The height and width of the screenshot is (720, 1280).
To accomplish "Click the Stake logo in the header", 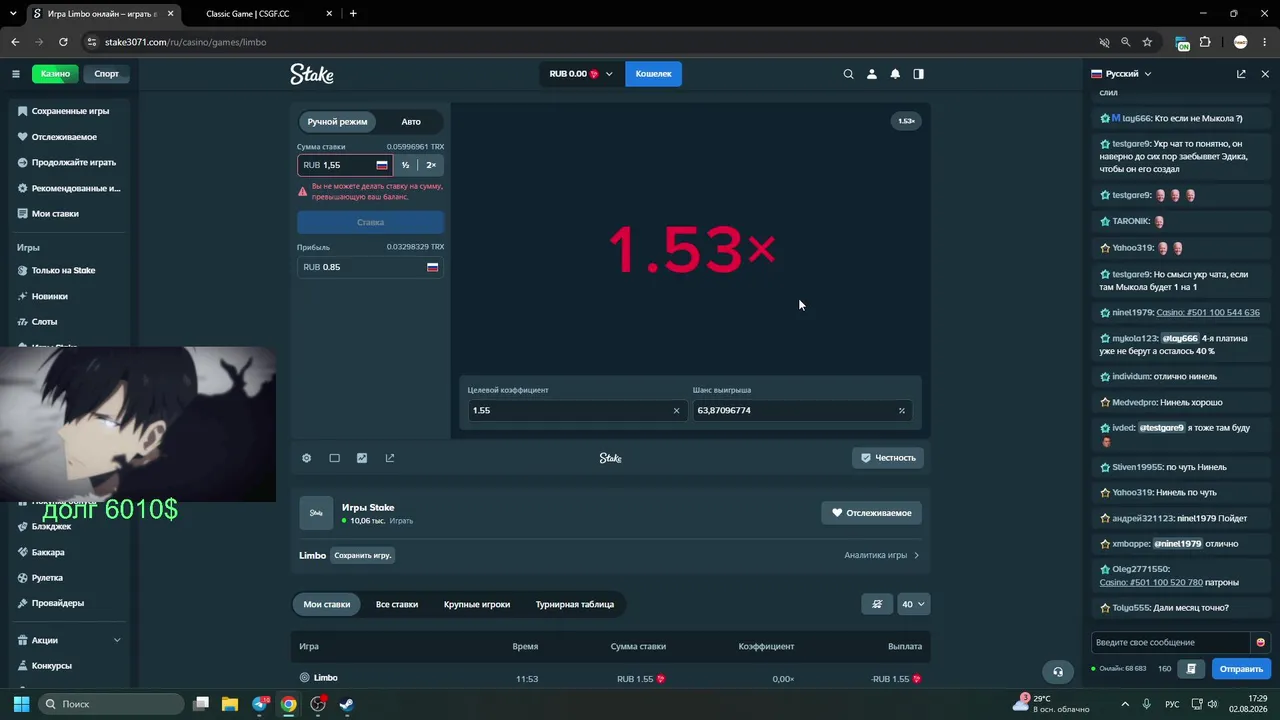I will tap(312, 74).
